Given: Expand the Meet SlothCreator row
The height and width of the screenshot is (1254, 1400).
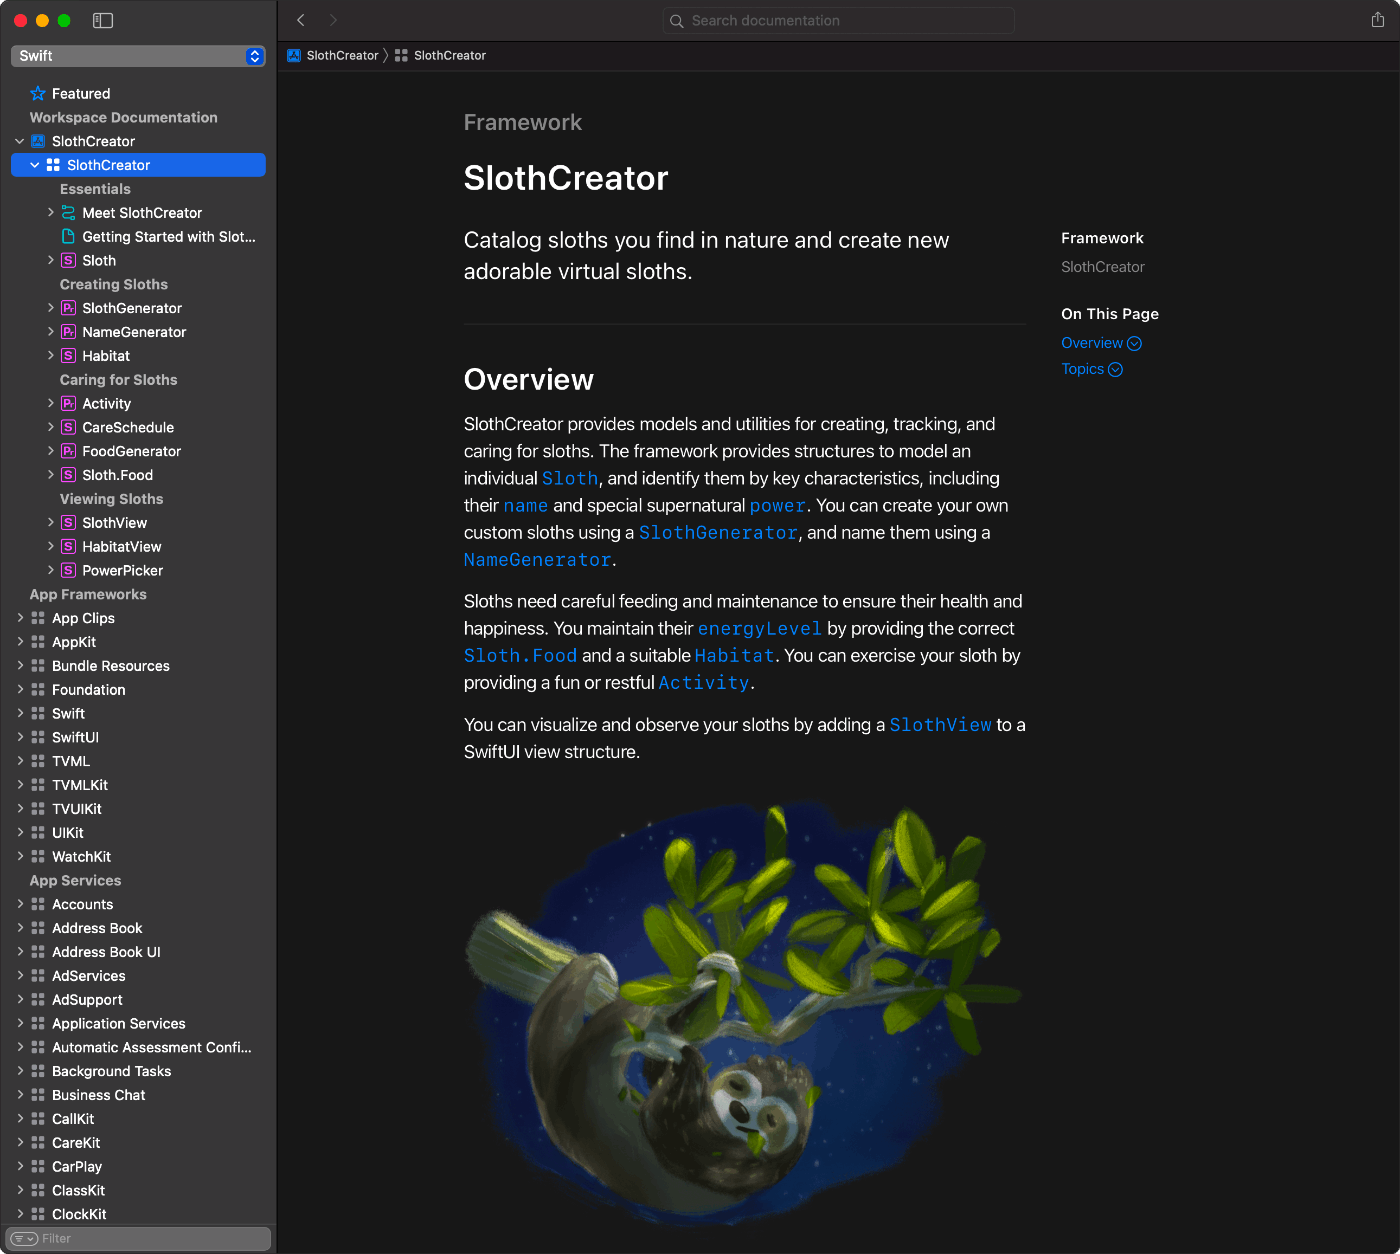Looking at the screenshot, I should tap(51, 212).
